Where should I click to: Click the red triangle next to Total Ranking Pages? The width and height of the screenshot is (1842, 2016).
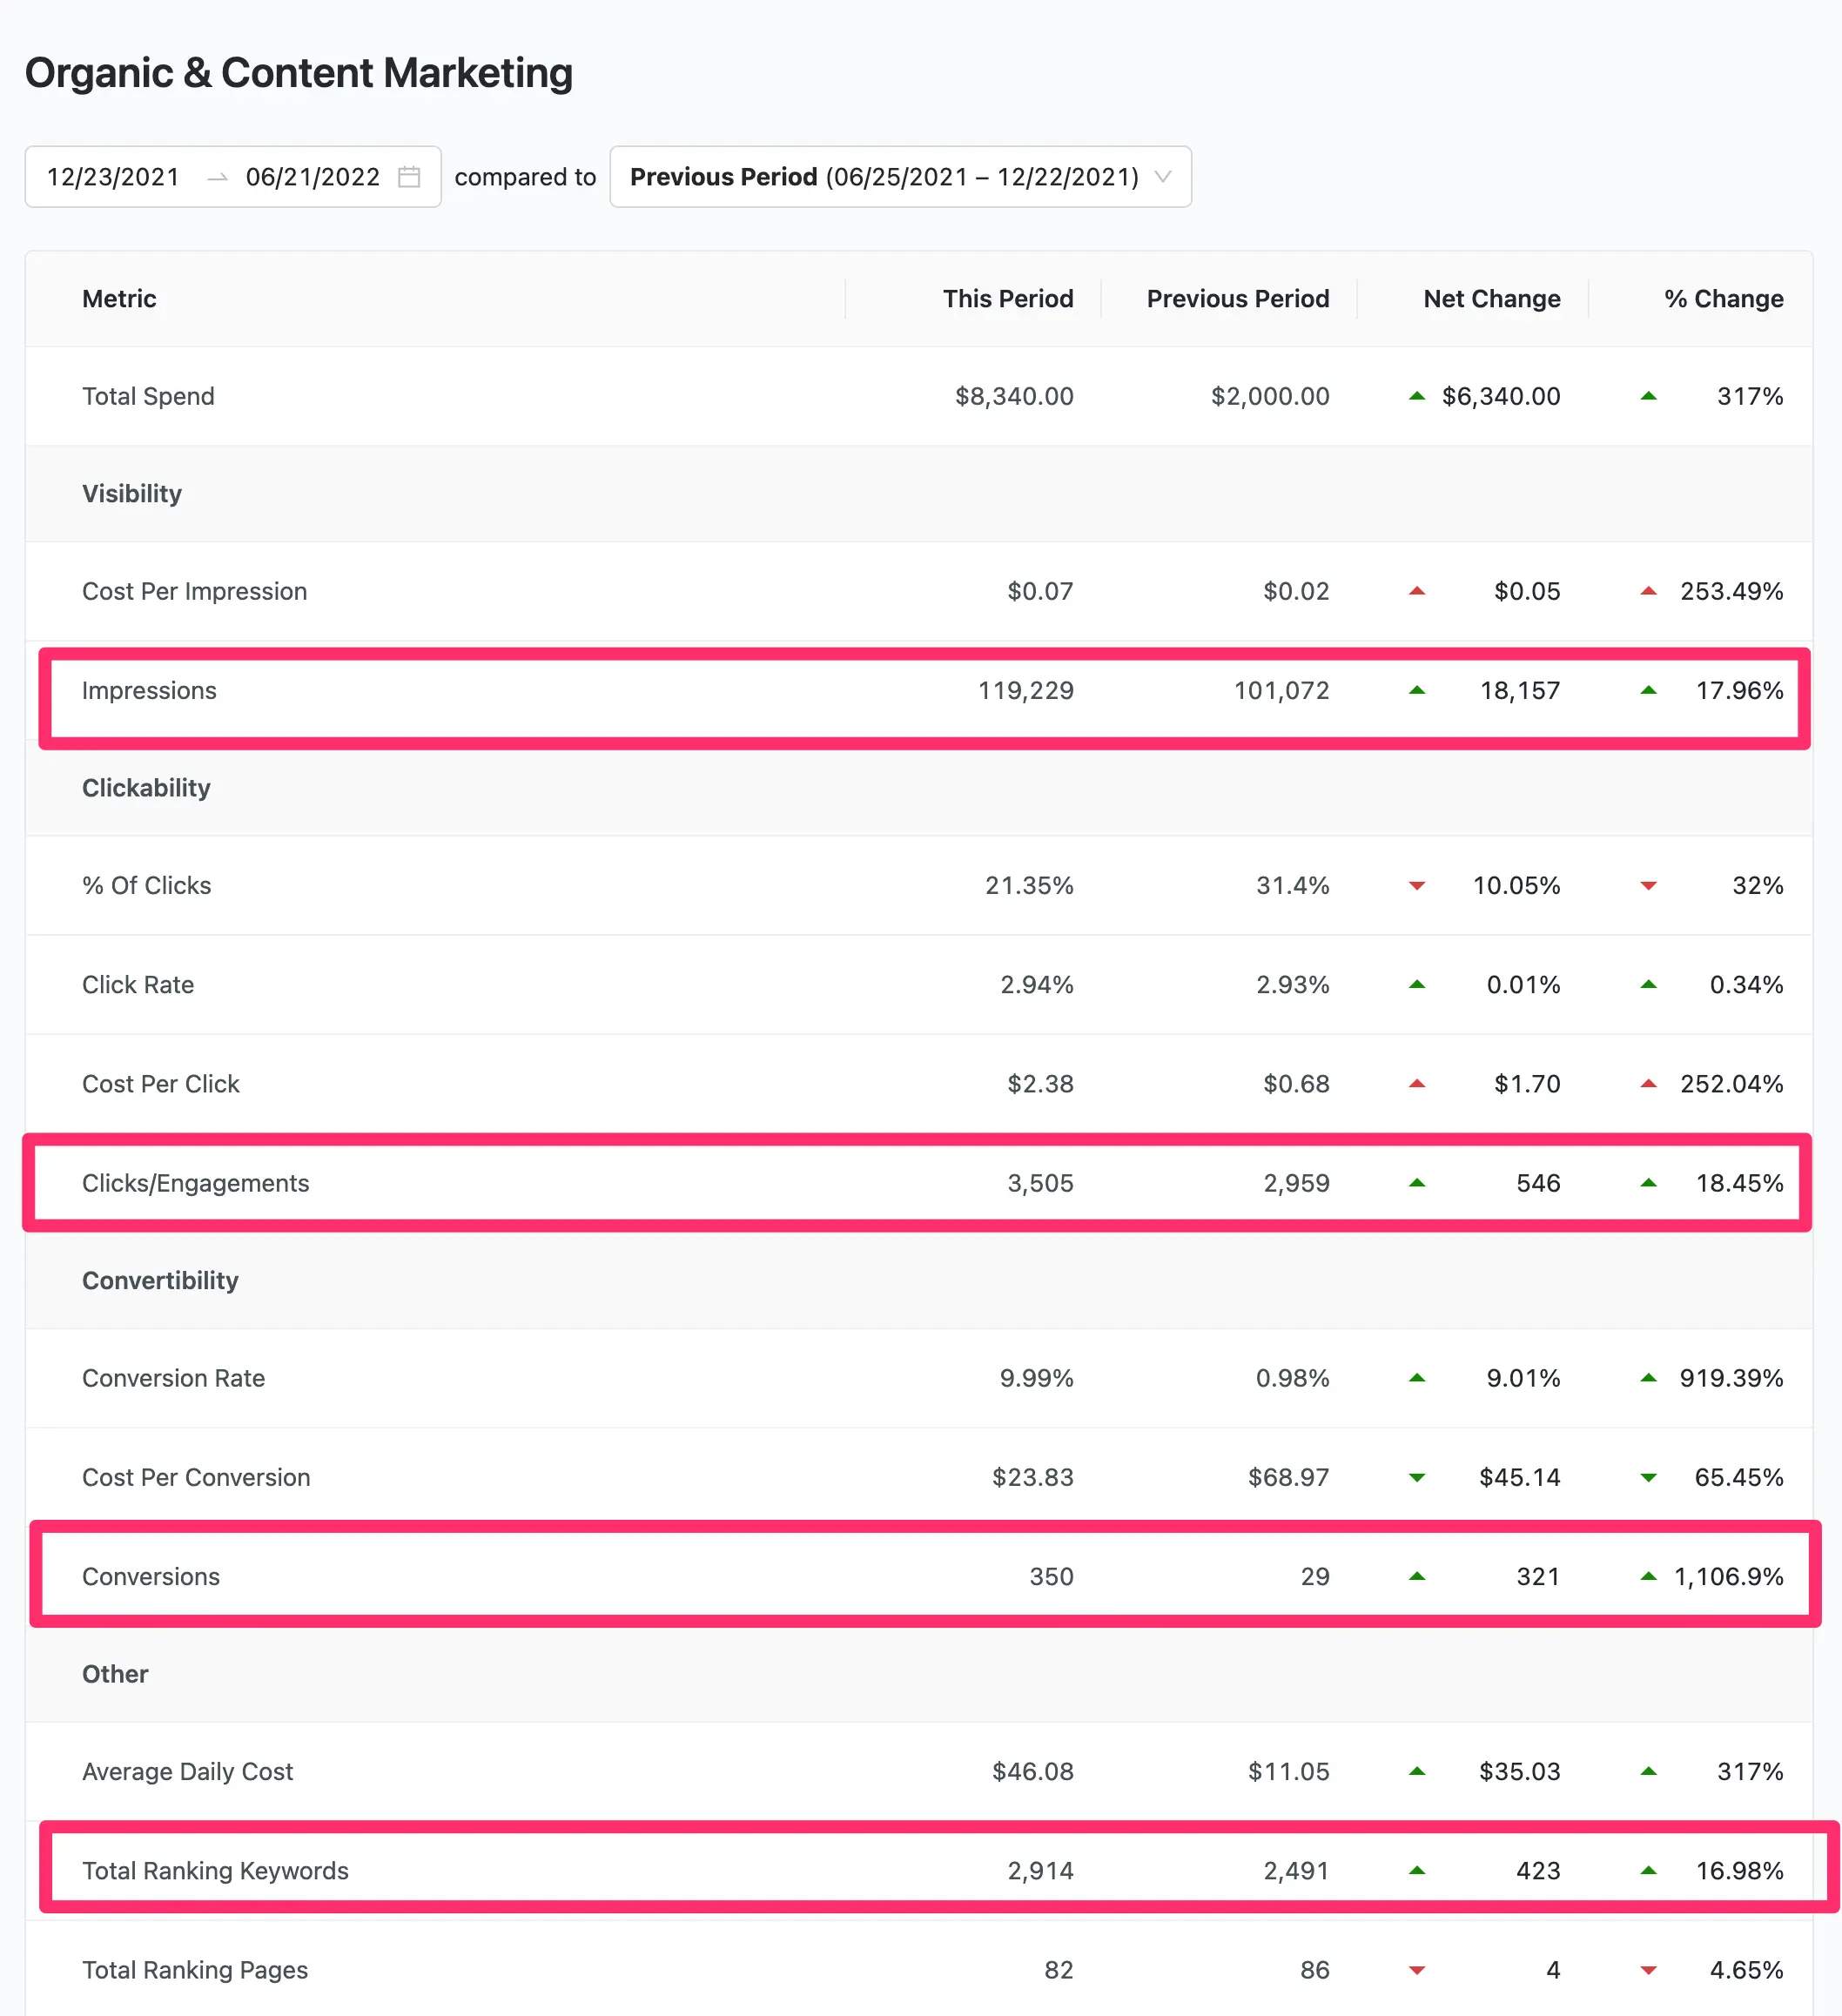point(1417,1970)
